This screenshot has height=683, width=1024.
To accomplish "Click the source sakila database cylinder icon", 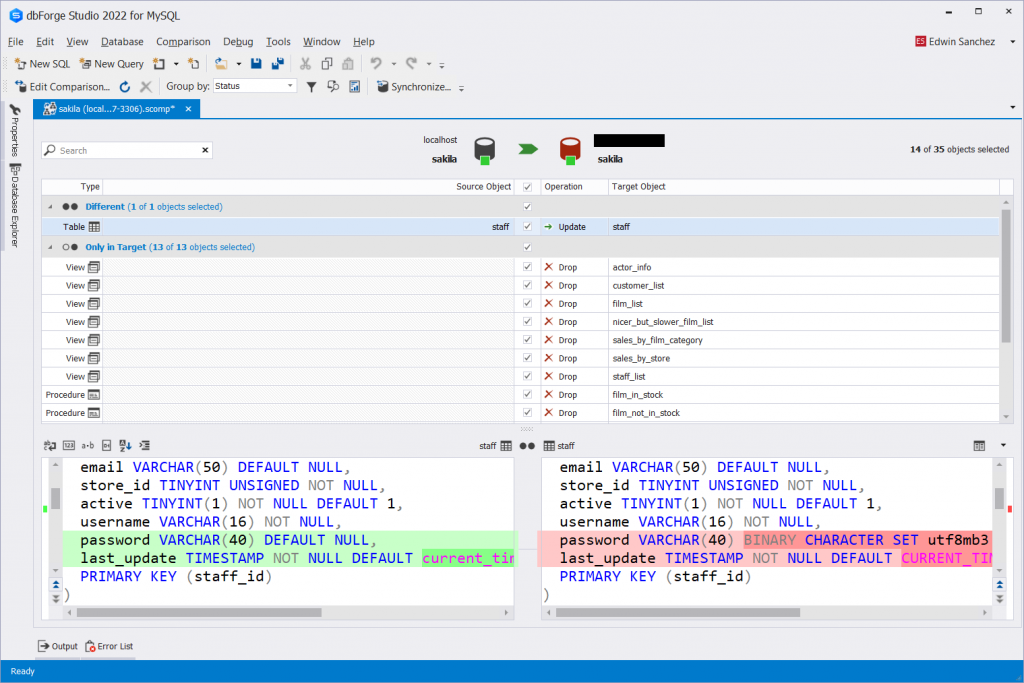I will tap(484, 150).
